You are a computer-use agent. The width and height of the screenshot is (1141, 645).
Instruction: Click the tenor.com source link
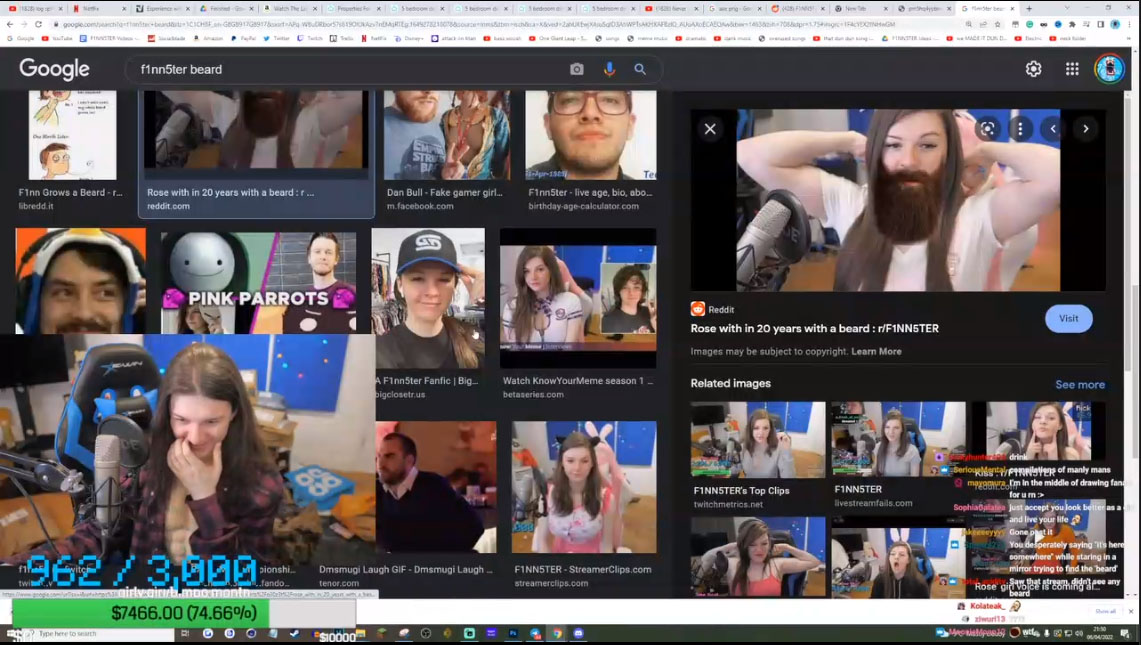pyautogui.click(x=338, y=583)
